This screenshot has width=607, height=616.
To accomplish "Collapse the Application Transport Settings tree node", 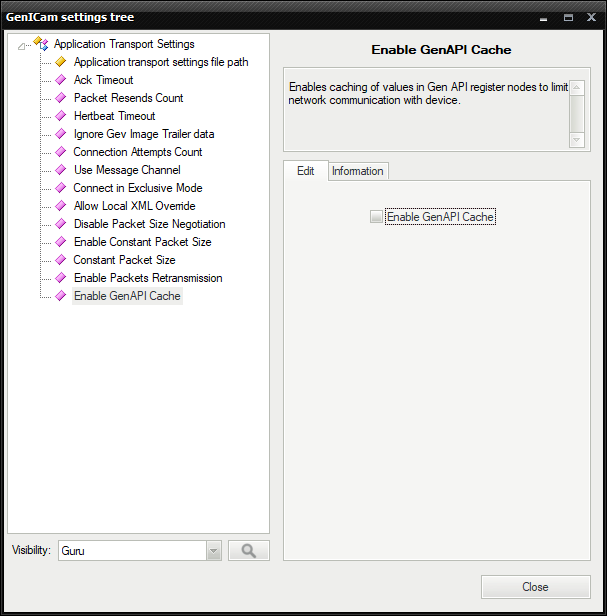I will pyautogui.click(x=21, y=46).
